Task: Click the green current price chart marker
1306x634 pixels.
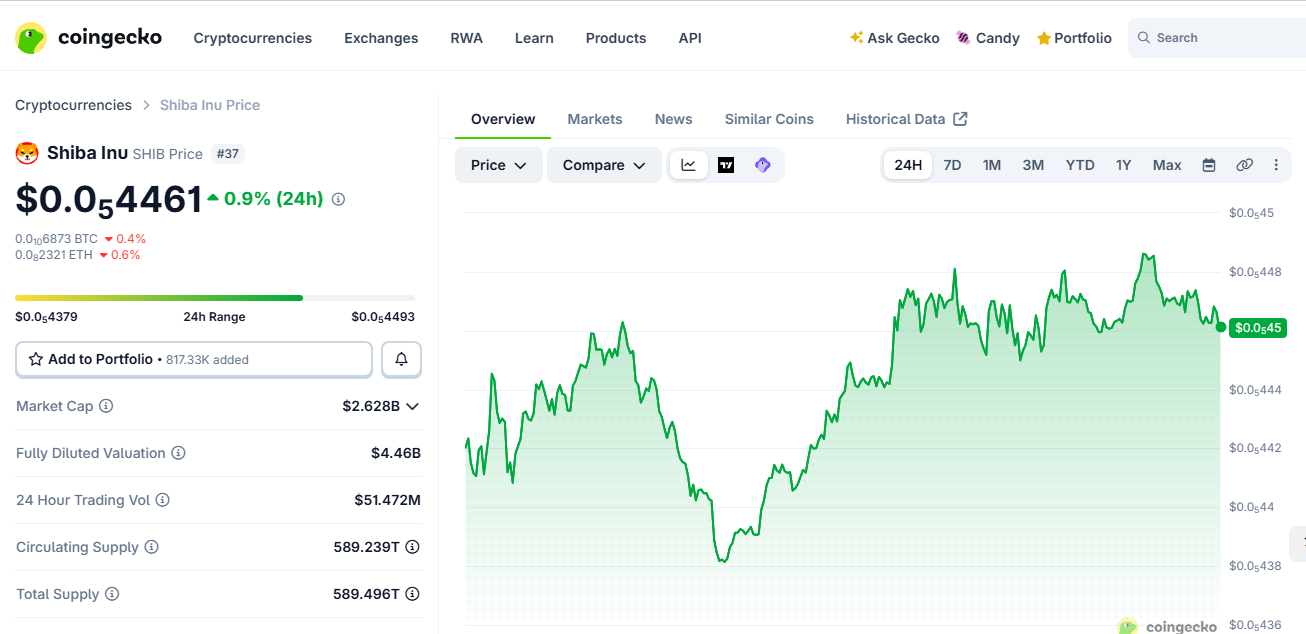Action: [1221, 327]
